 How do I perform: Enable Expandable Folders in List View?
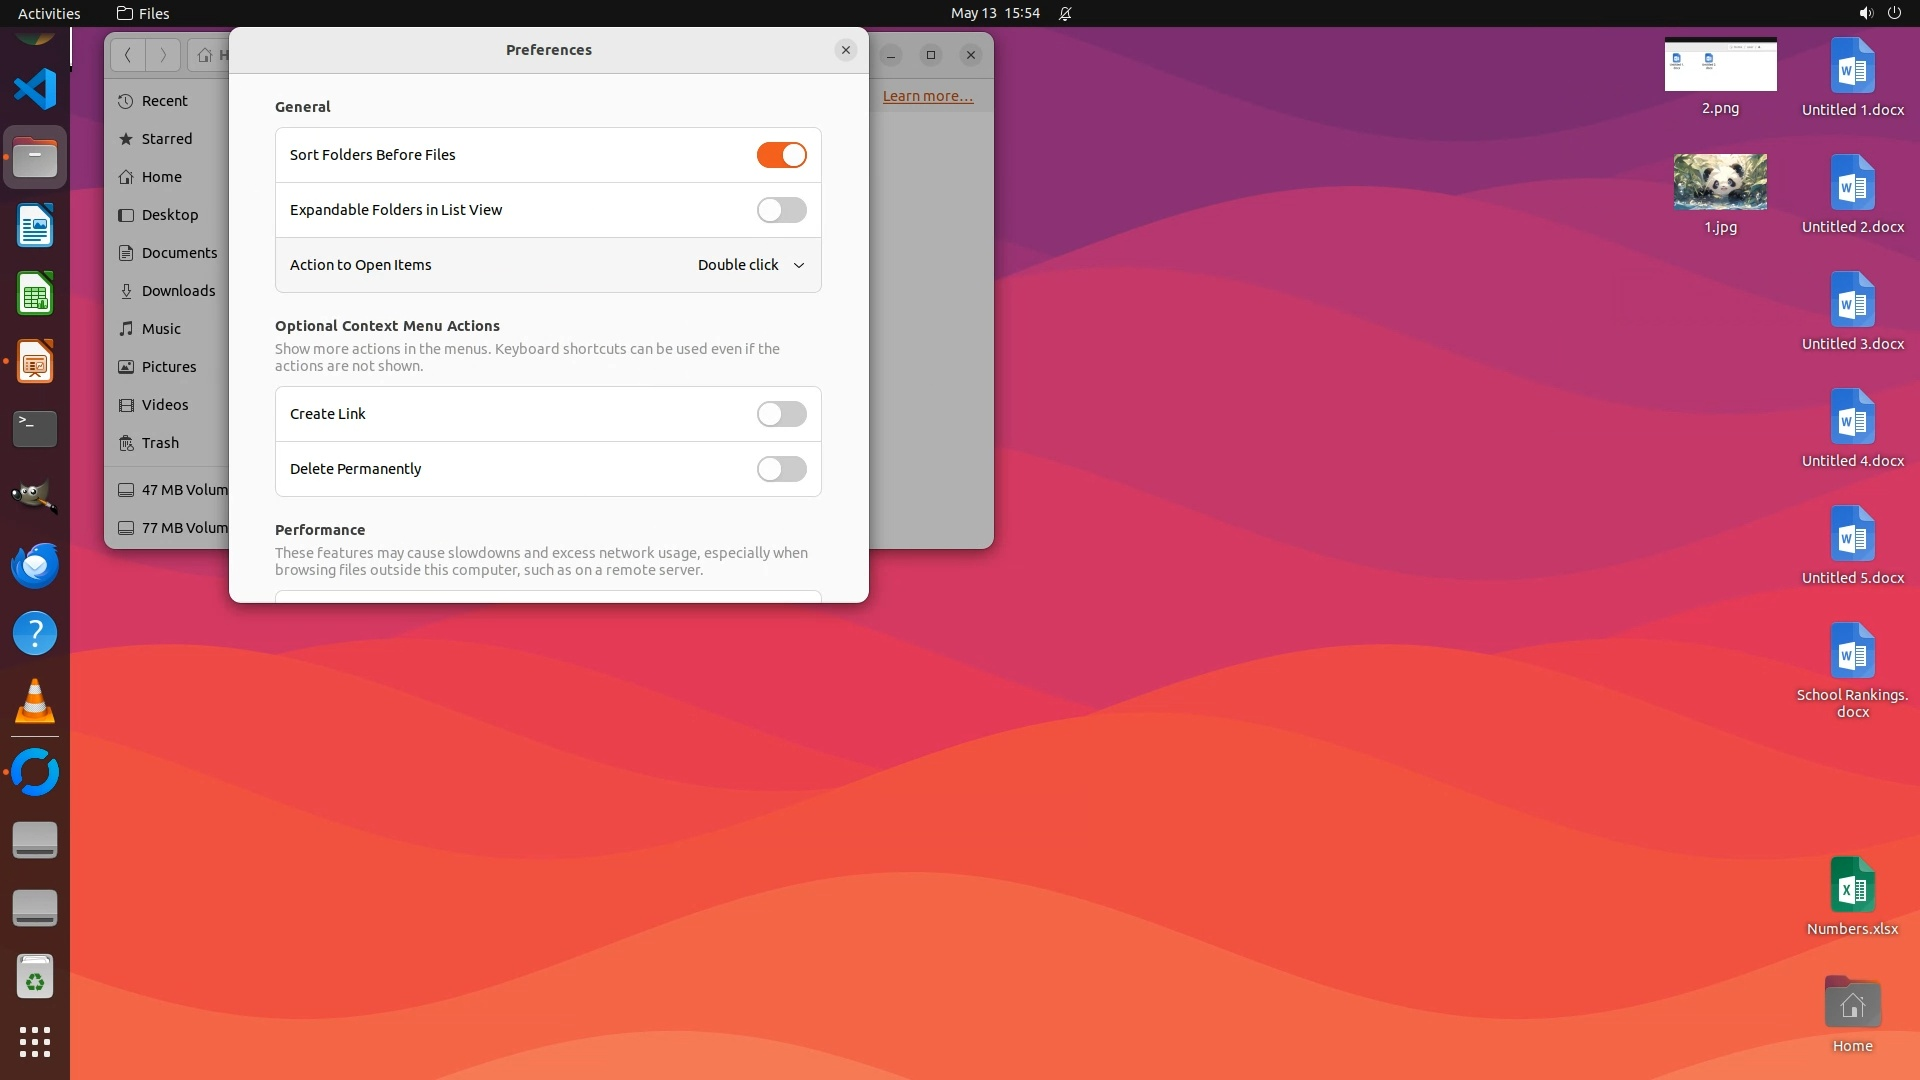(x=781, y=210)
